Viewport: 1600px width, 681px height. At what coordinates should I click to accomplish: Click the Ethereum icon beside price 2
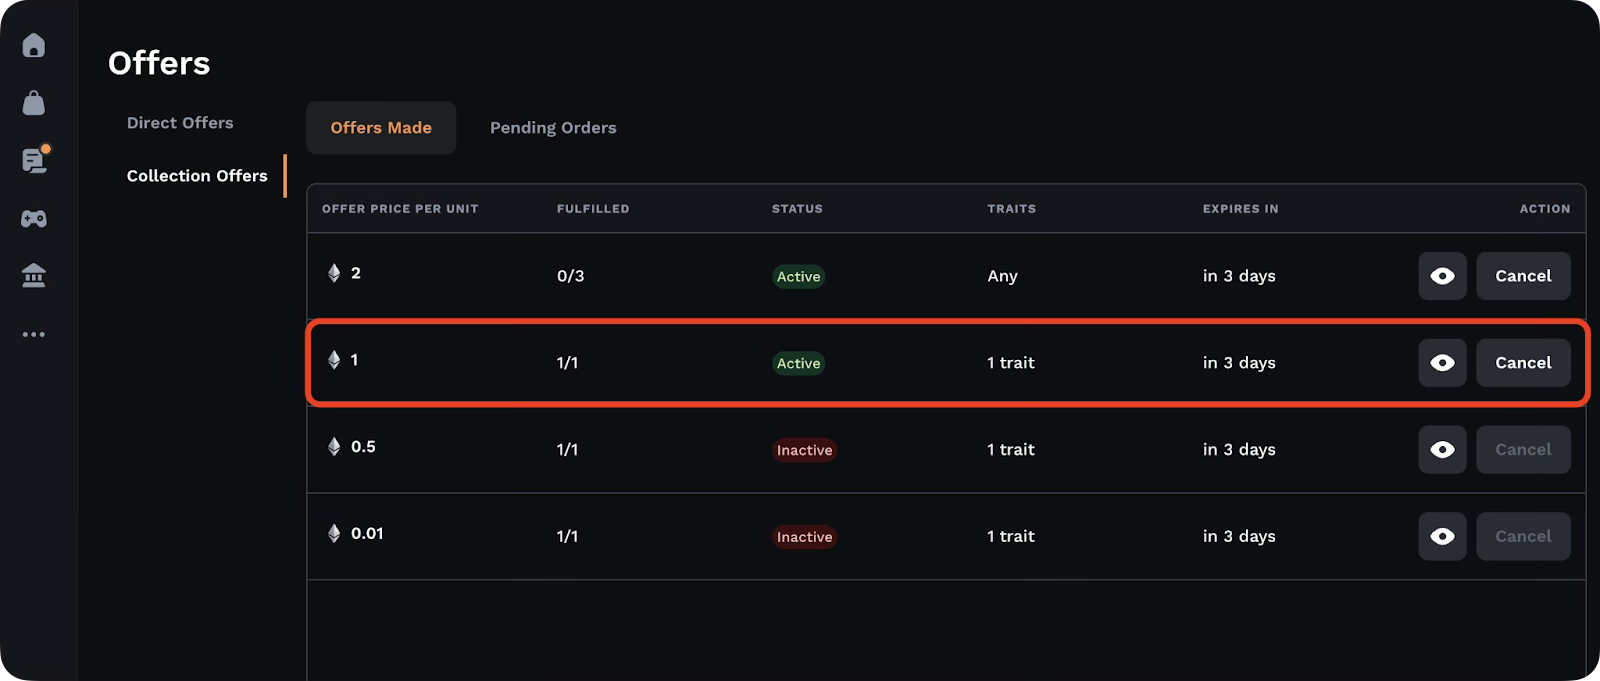[334, 273]
